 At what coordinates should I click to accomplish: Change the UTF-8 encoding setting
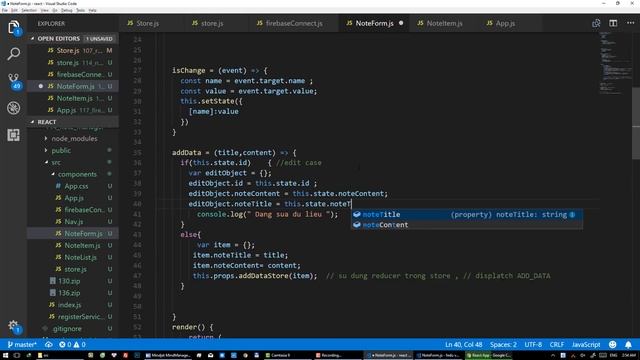pyautogui.click(x=533, y=344)
